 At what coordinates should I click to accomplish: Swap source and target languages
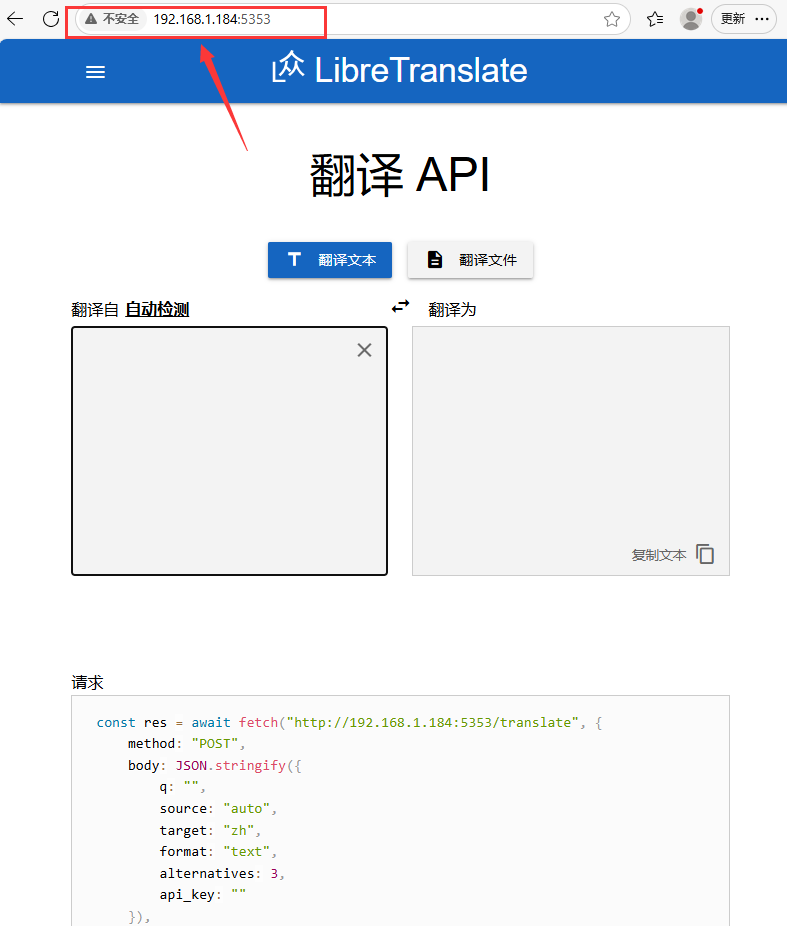pos(400,307)
